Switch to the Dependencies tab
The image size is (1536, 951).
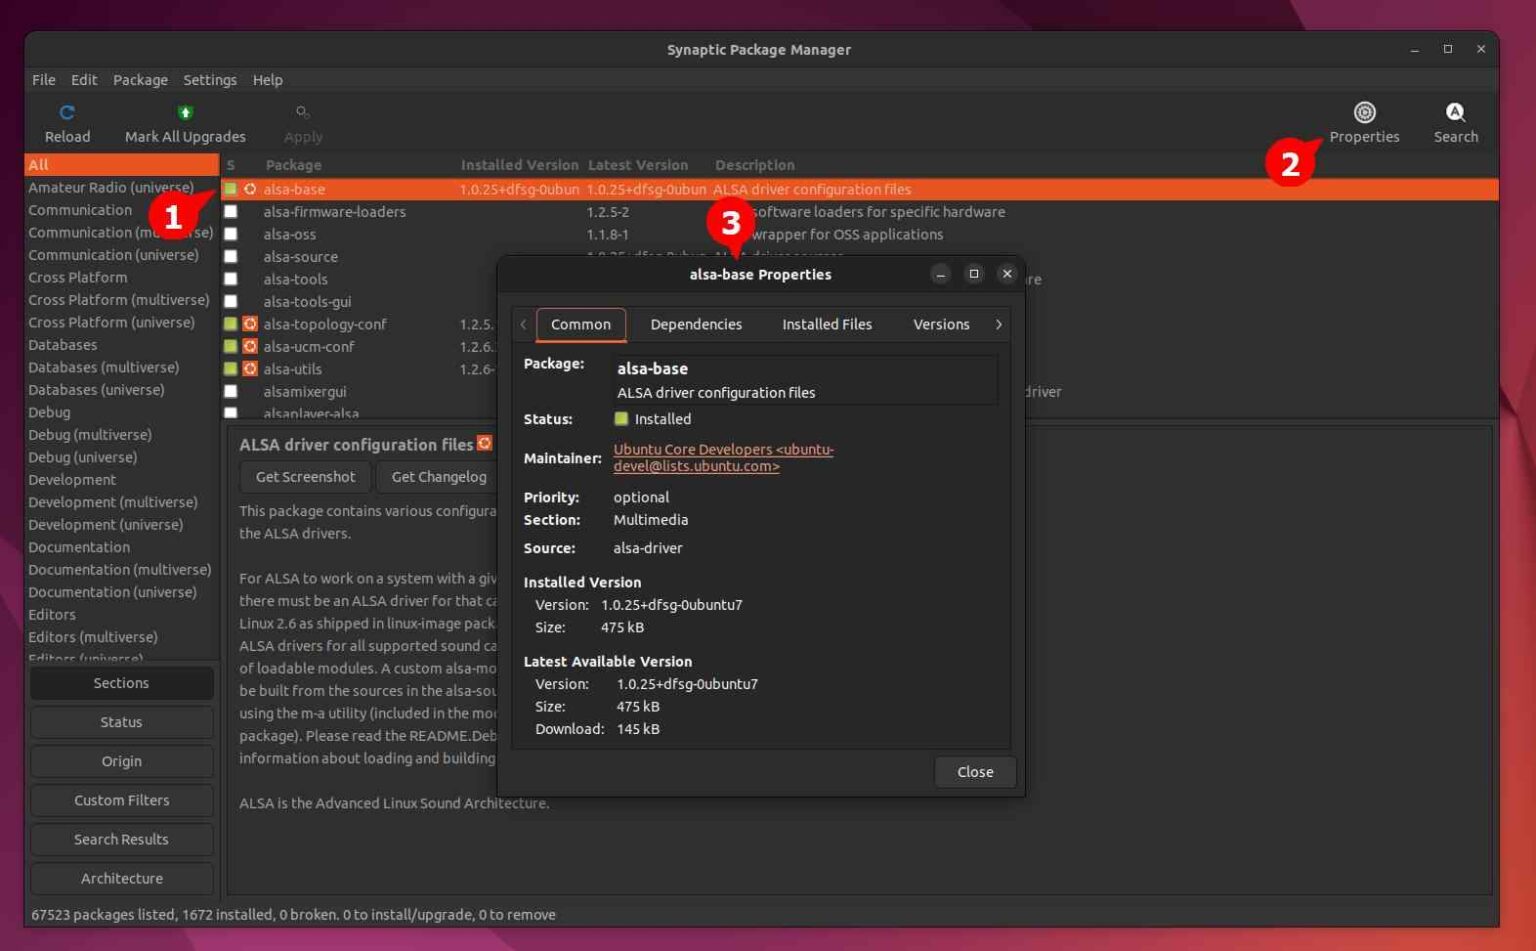click(x=696, y=324)
